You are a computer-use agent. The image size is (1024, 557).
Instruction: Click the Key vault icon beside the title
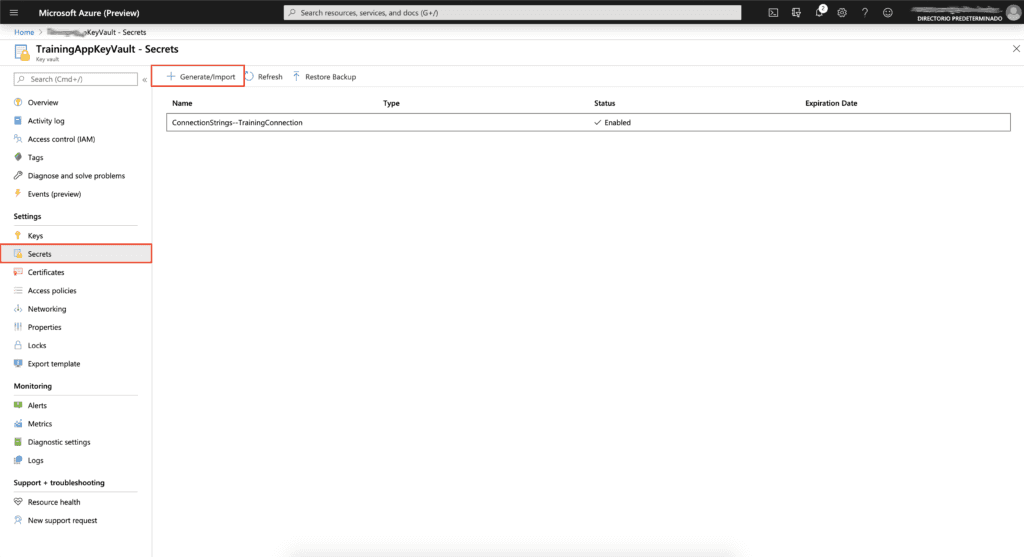coord(22,52)
